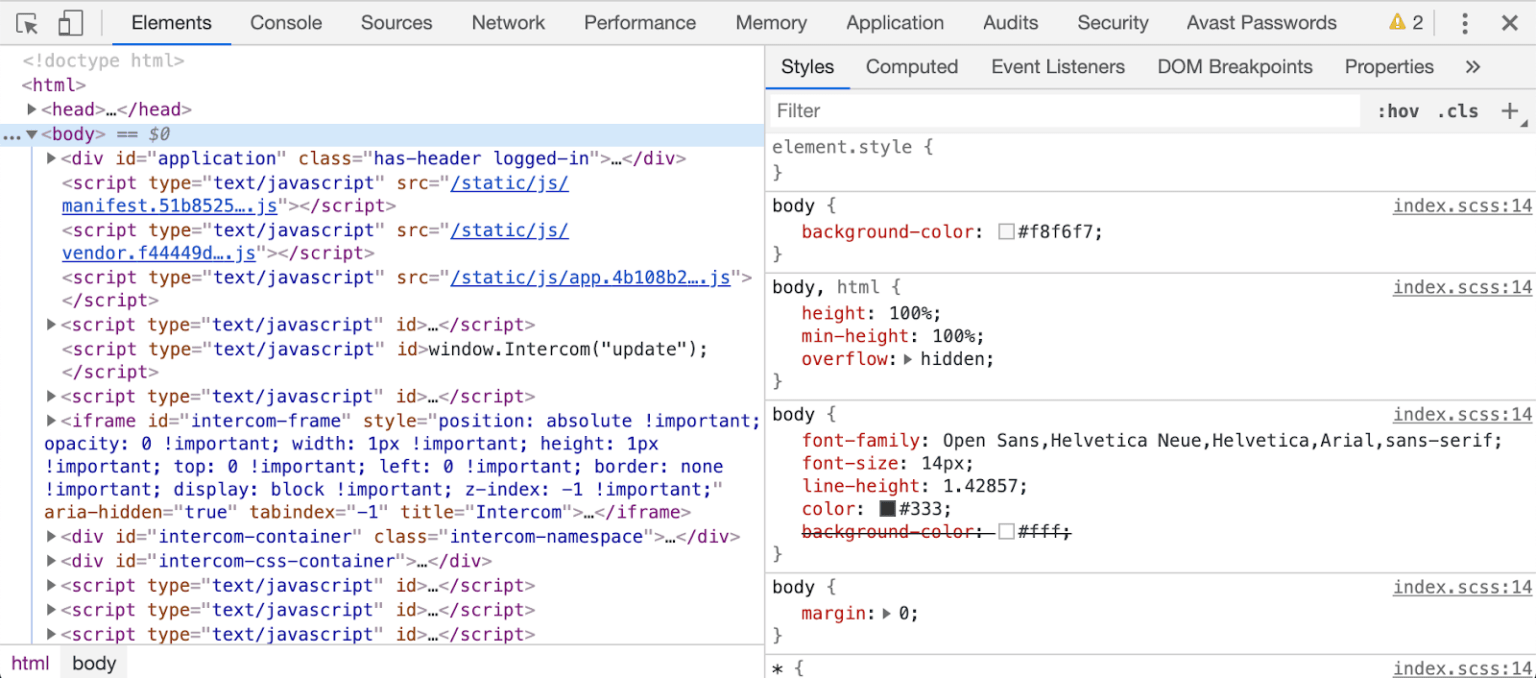Screen dimensions: 1536x678
Task: Go to the Network tab
Action: pyautogui.click(x=509, y=23)
